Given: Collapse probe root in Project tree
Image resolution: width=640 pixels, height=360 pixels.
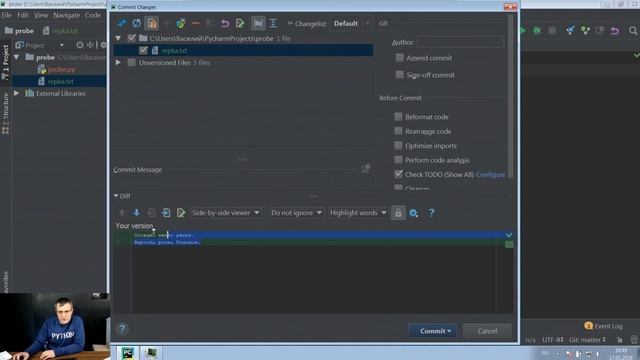Looking at the screenshot, I should [x=16, y=57].
